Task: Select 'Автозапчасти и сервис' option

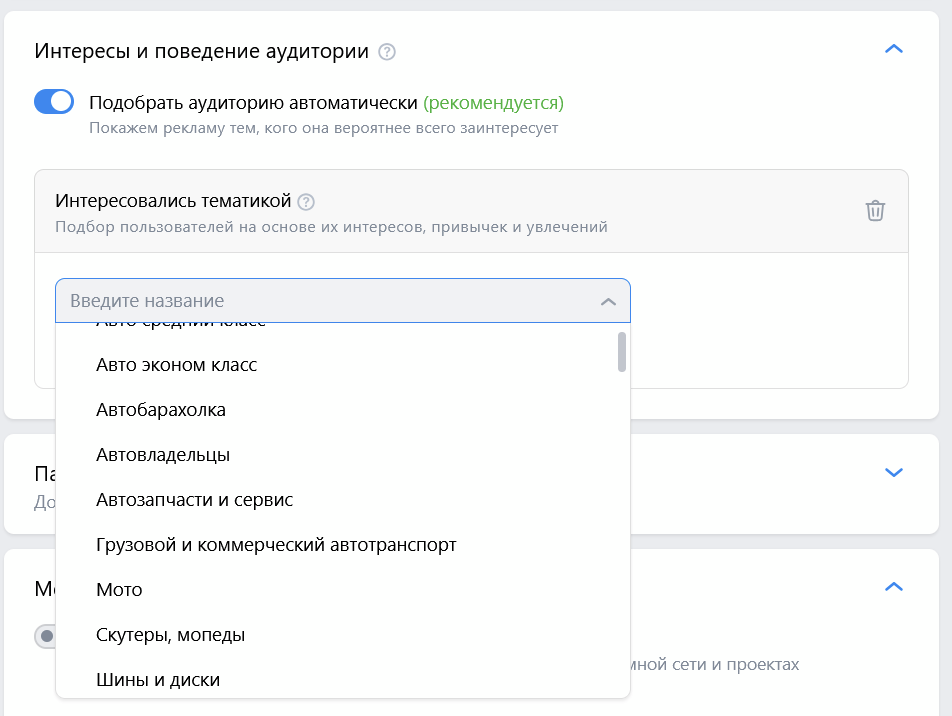Action: click(x=343, y=500)
